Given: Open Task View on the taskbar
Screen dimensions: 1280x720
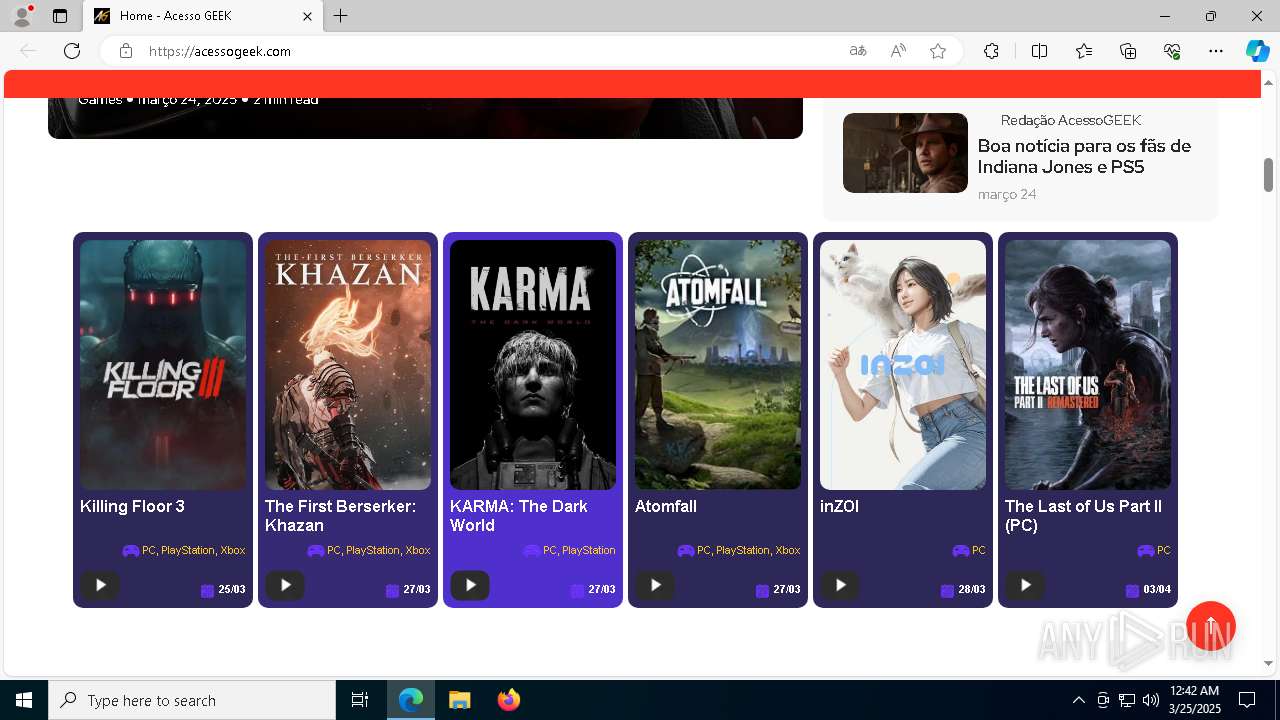Looking at the screenshot, I should 360,700.
